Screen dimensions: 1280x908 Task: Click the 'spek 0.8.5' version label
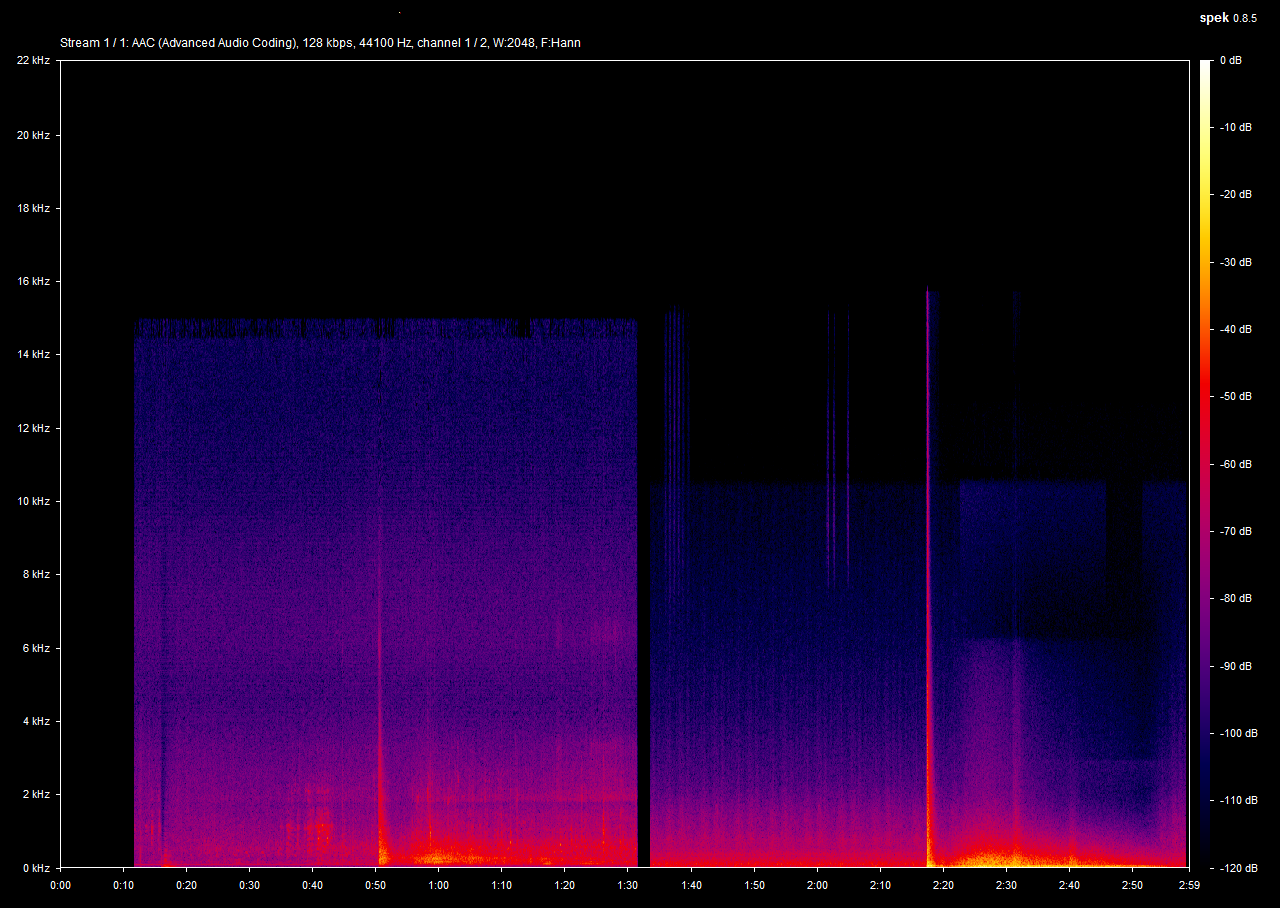coord(1228,18)
